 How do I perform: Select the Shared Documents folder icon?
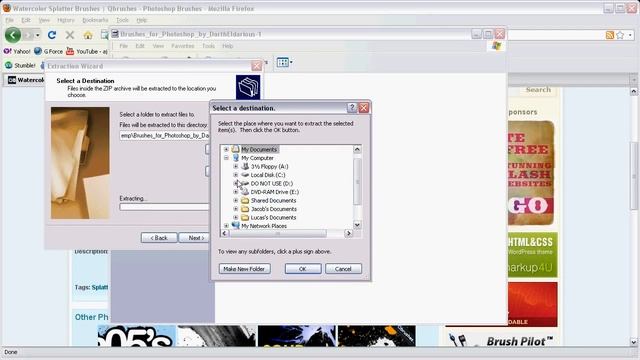point(245,200)
